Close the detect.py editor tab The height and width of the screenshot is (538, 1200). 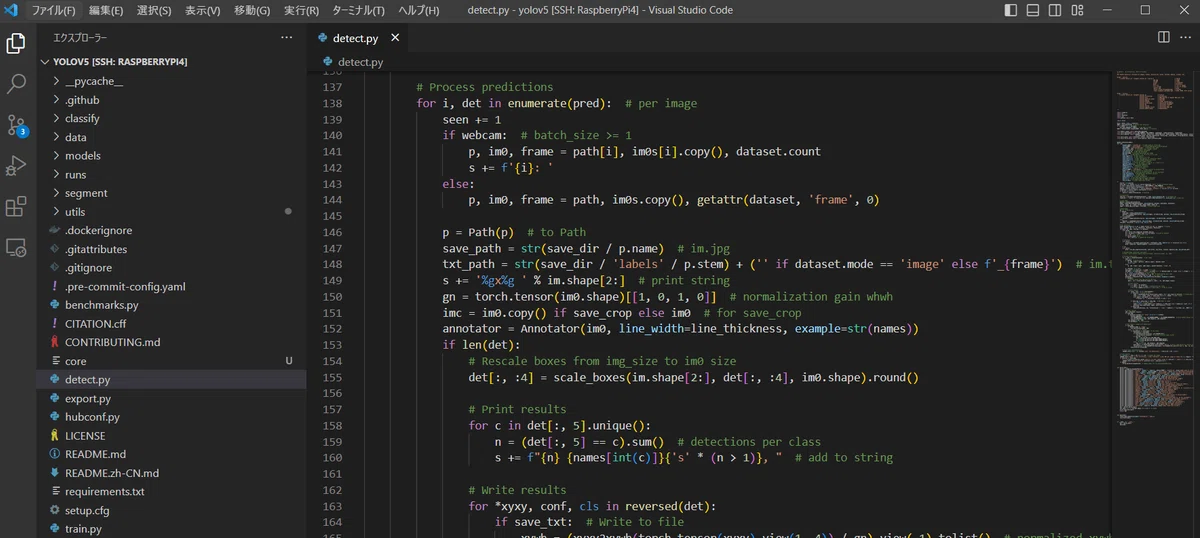point(395,38)
